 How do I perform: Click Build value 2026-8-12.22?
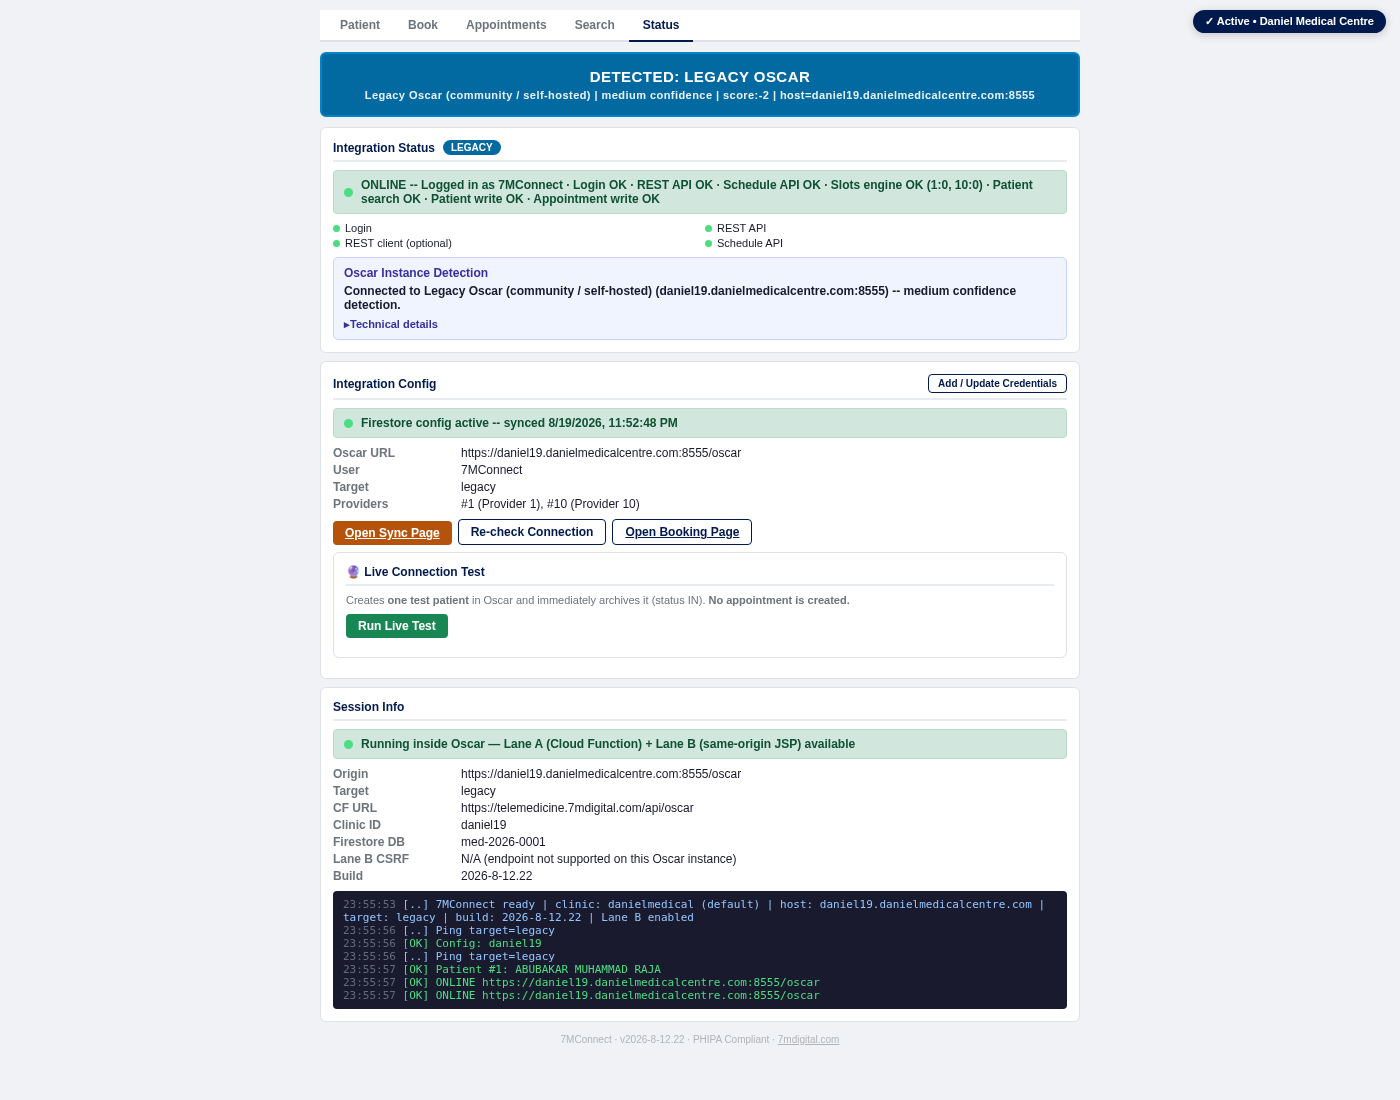pyautogui.click(x=497, y=876)
